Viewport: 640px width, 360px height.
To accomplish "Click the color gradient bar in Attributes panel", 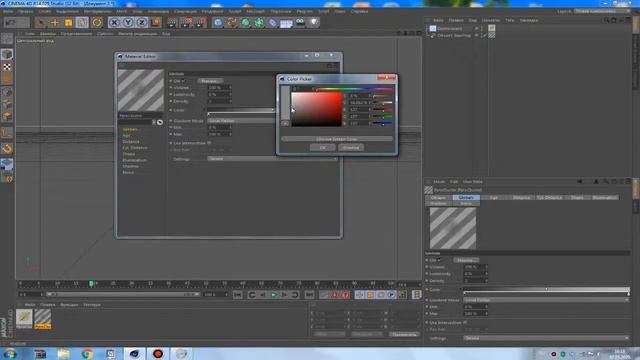I will coord(547,289).
